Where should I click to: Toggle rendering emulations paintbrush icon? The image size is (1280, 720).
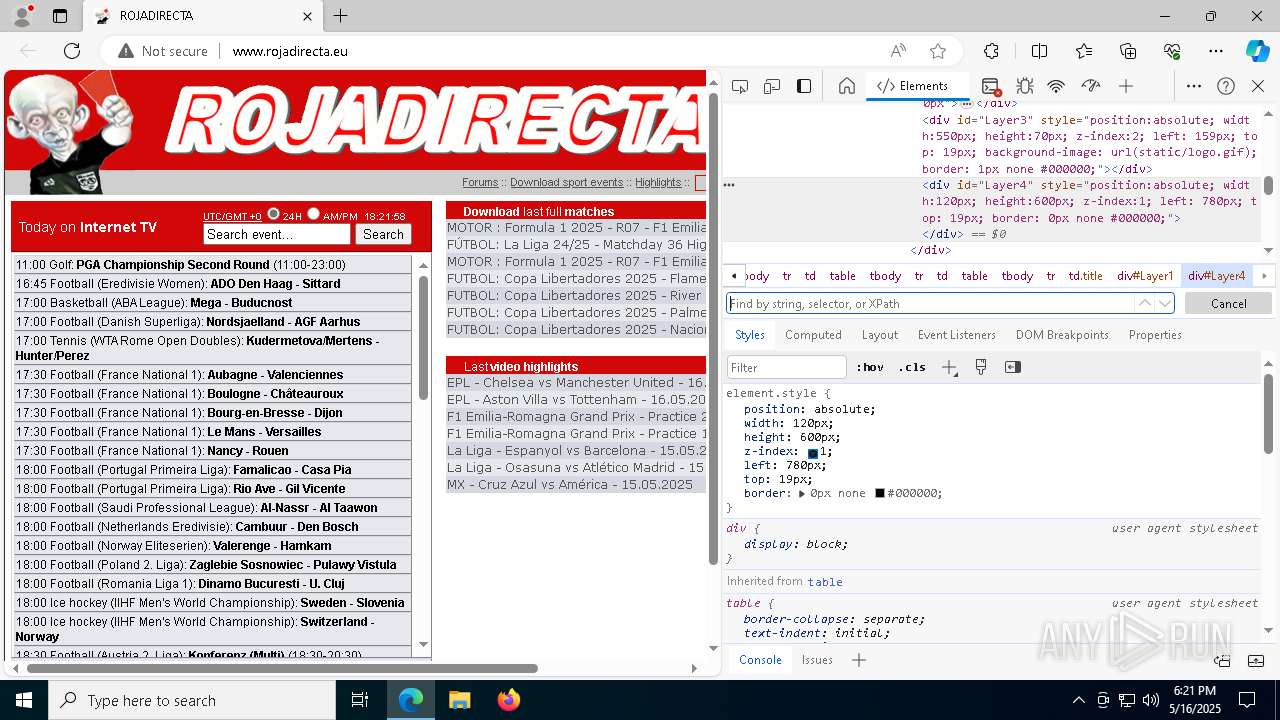[981, 367]
